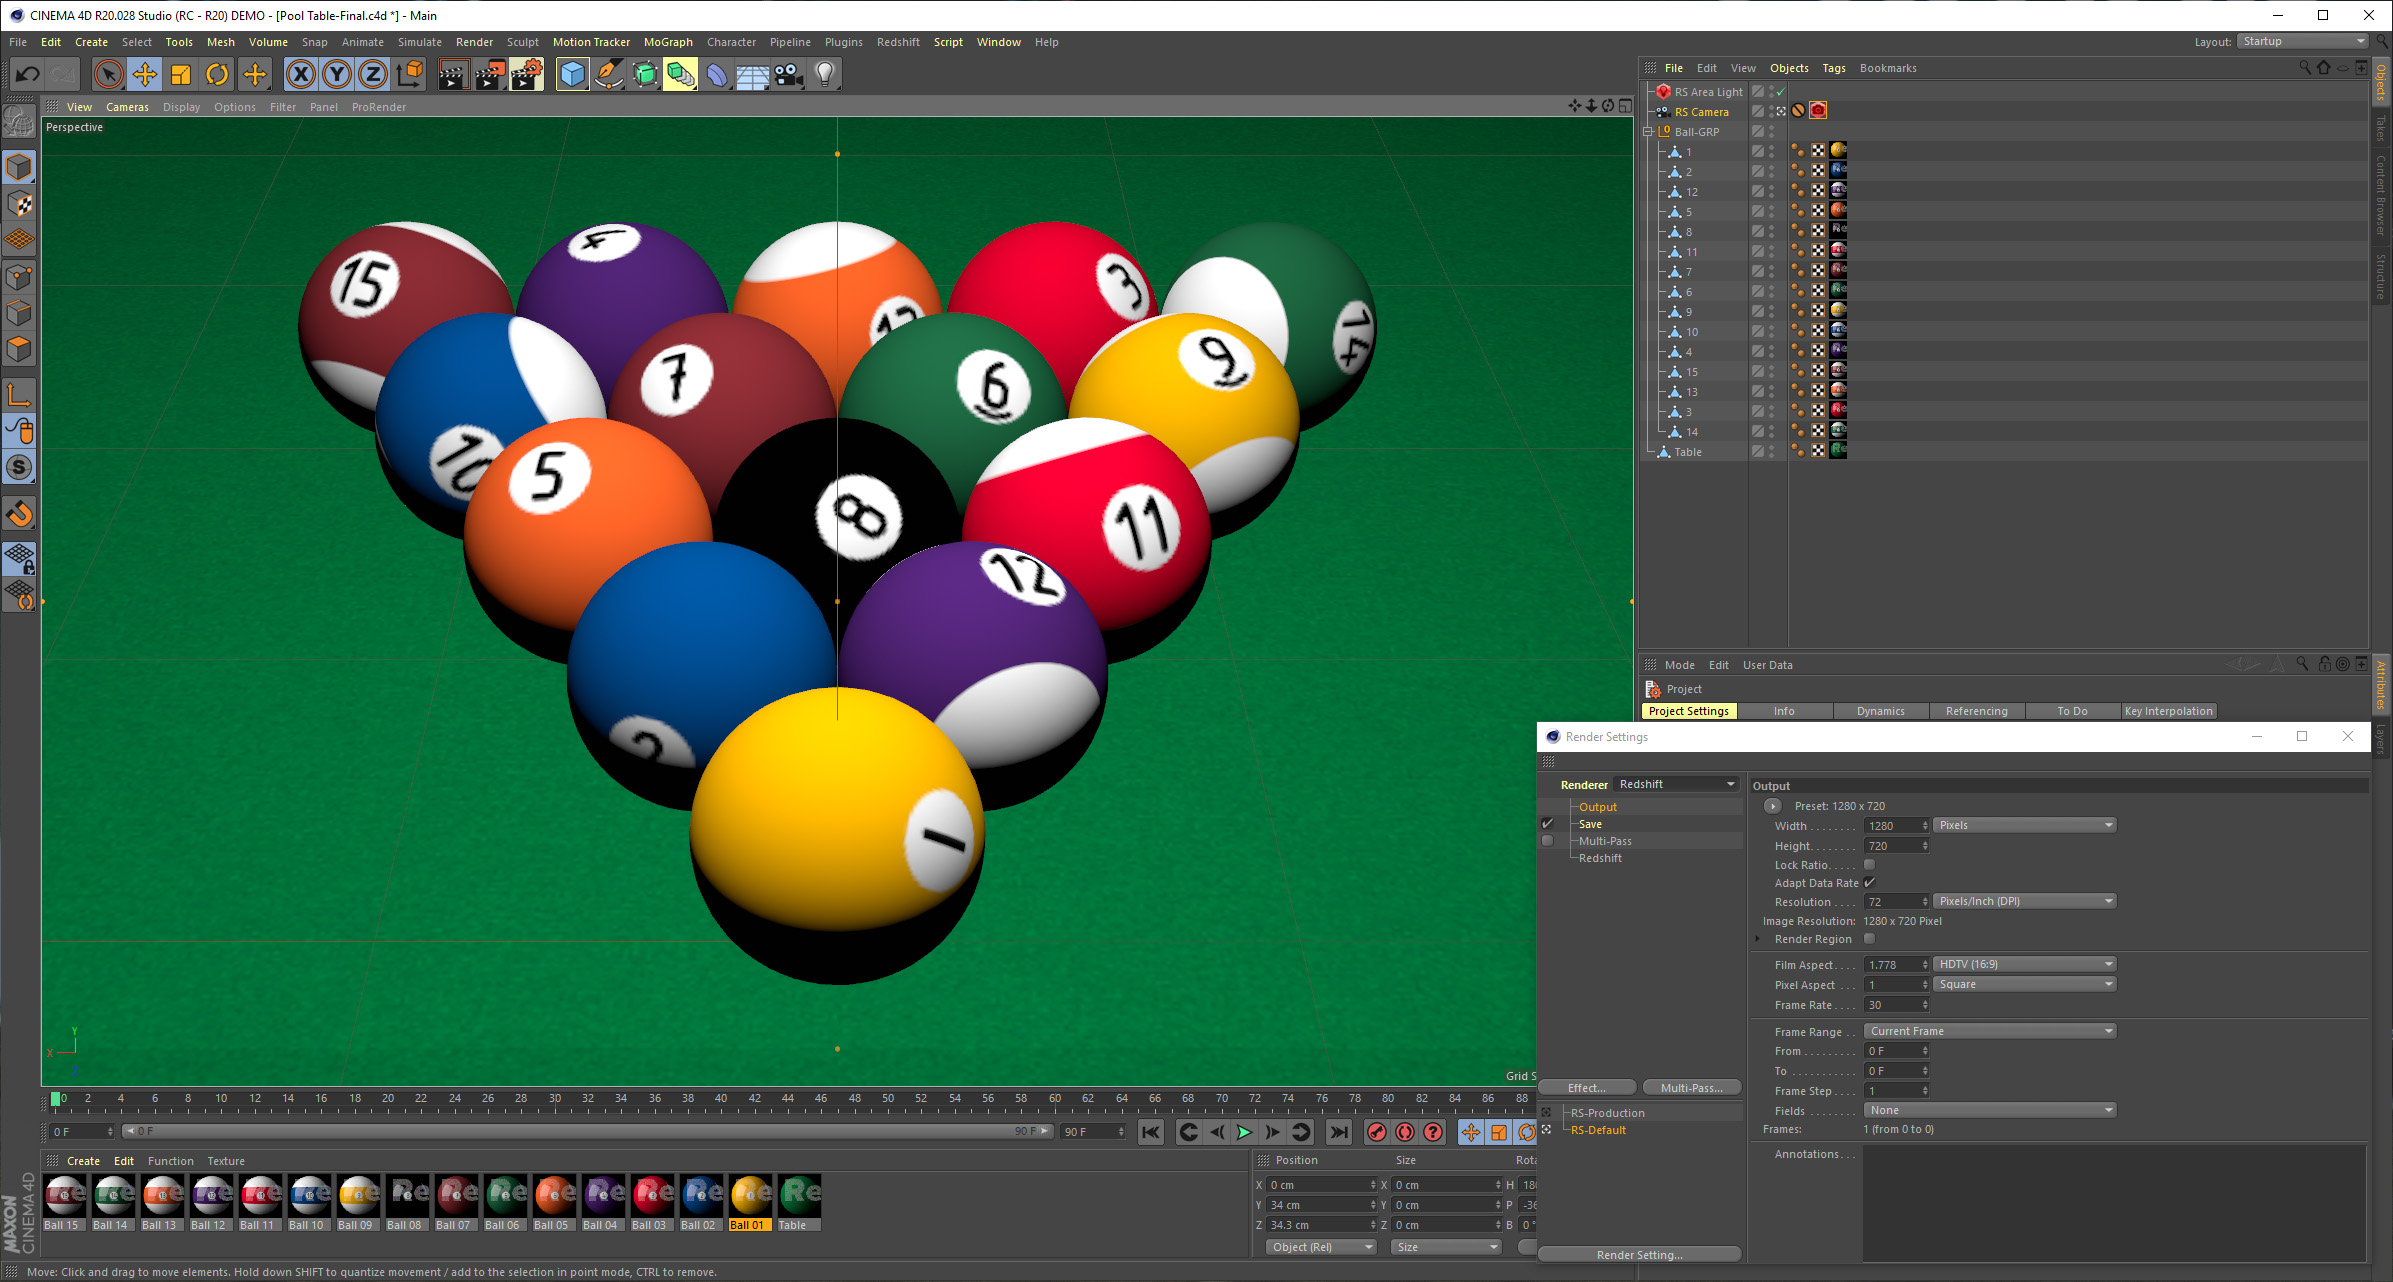The image size is (2393, 1282).
Task: Select the Ball 15 material thumbnail
Action: point(64,1203)
